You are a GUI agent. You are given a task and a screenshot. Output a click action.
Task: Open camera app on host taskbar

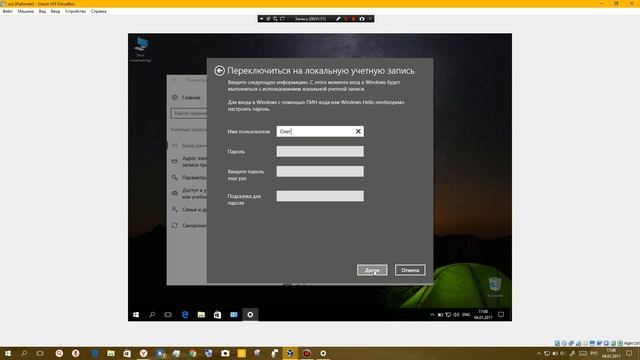(225, 353)
